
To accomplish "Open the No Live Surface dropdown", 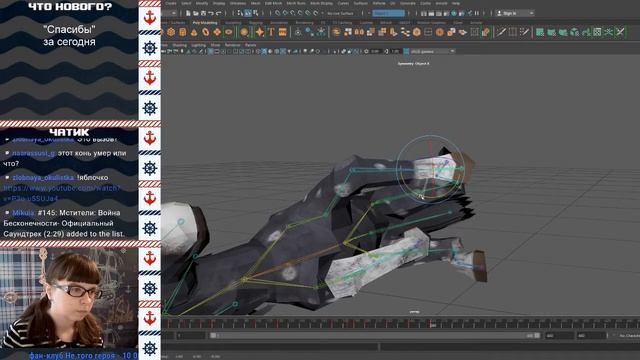I will pyautogui.click(x=341, y=13).
